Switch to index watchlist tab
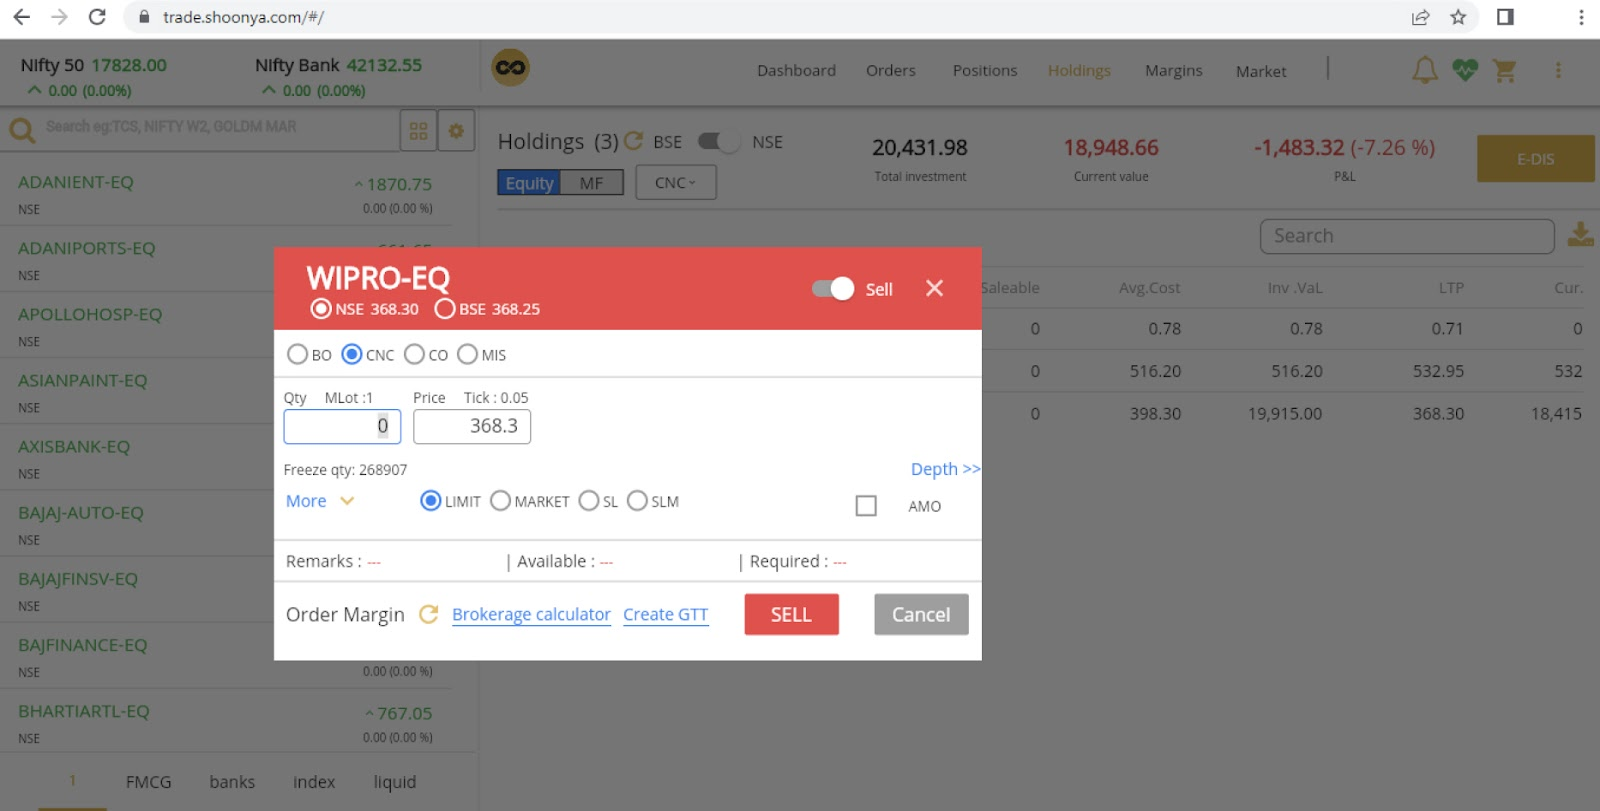Viewport: 1600px width, 811px height. click(314, 782)
